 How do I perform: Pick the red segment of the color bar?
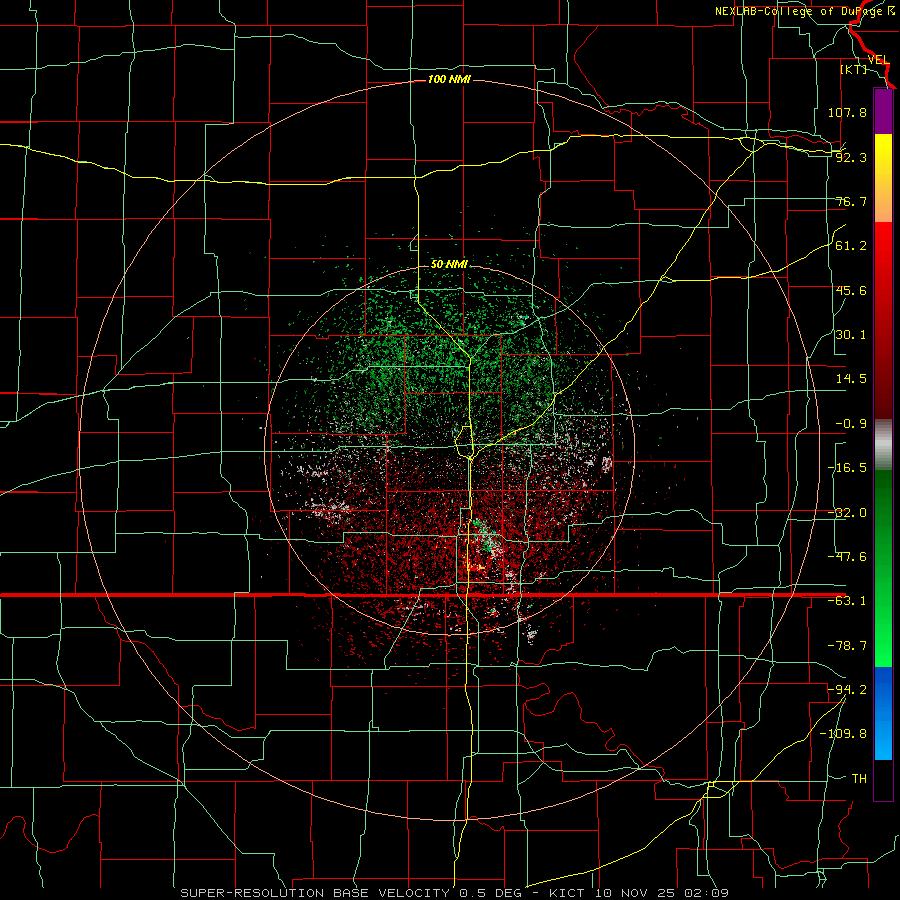point(883,320)
